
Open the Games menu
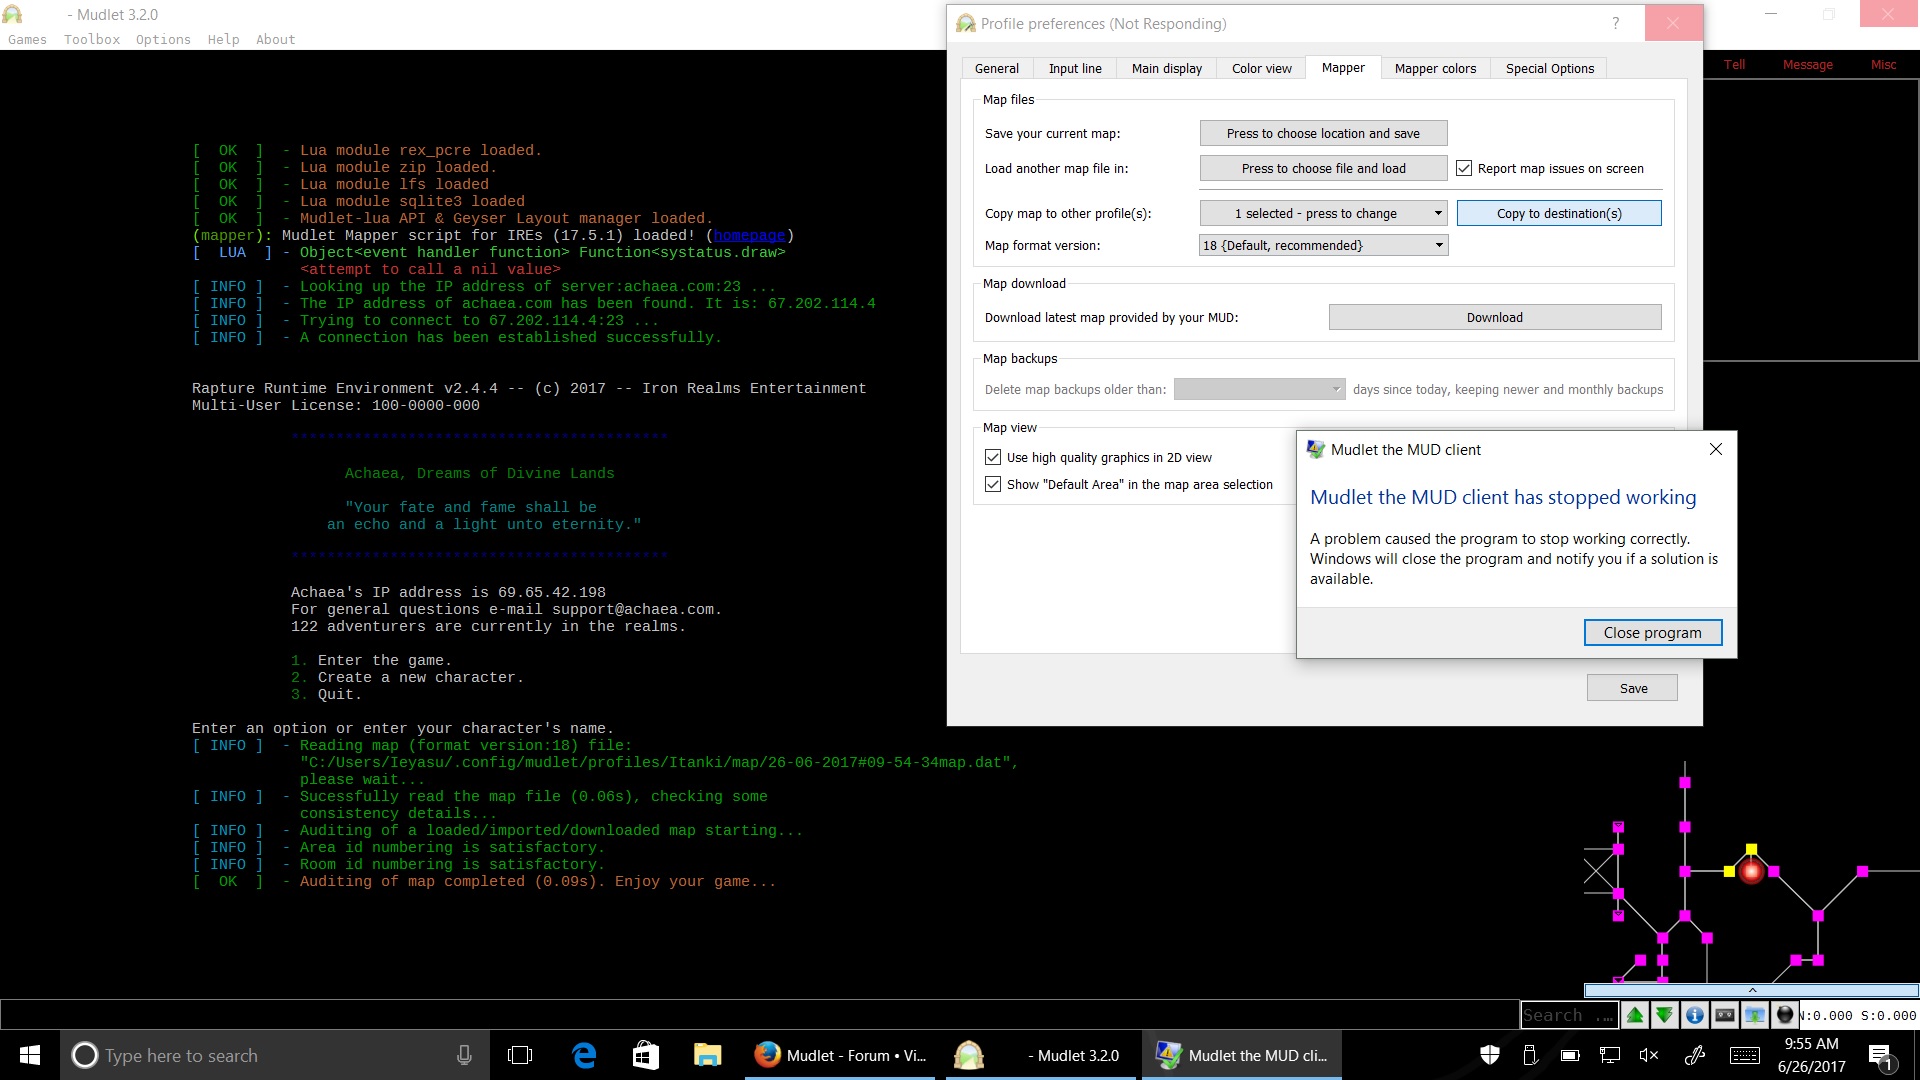pos(27,39)
